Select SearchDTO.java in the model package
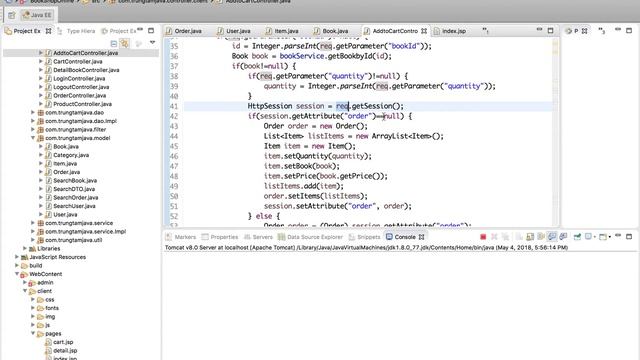The image size is (640, 360). click(x=74, y=189)
